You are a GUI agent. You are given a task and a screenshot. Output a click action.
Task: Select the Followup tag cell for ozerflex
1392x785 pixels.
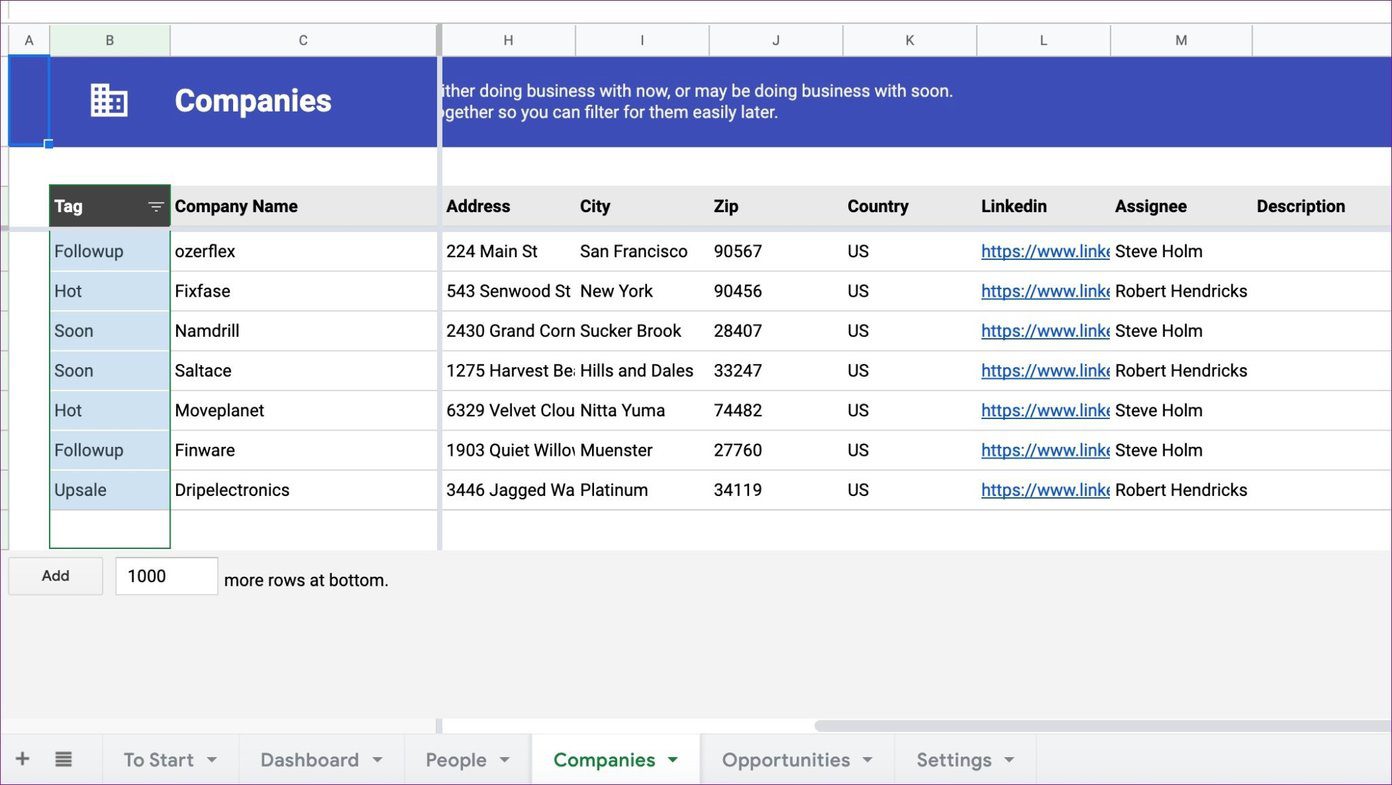(110, 251)
